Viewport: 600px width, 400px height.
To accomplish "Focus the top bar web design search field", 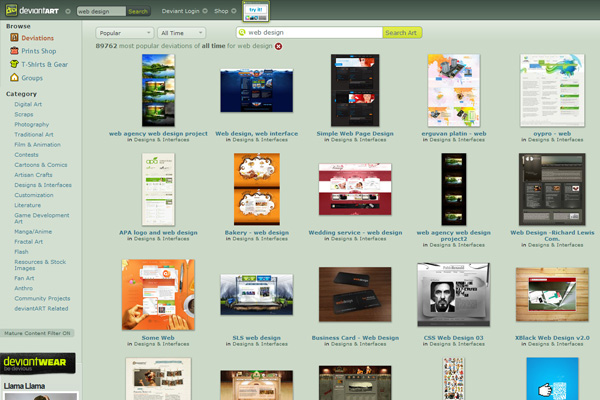I will click(x=101, y=11).
